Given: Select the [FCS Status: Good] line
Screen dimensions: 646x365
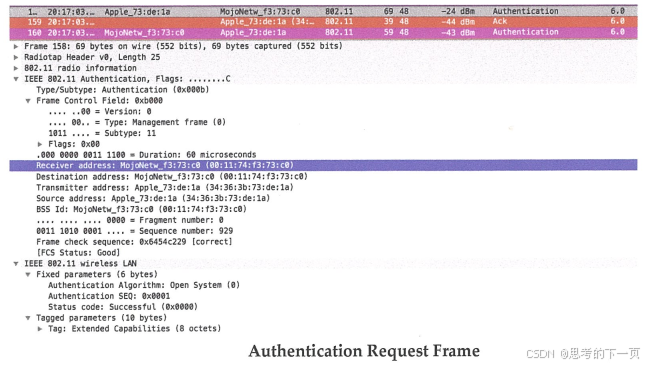Looking at the screenshot, I should pyautogui.click(x=78, y=253).
